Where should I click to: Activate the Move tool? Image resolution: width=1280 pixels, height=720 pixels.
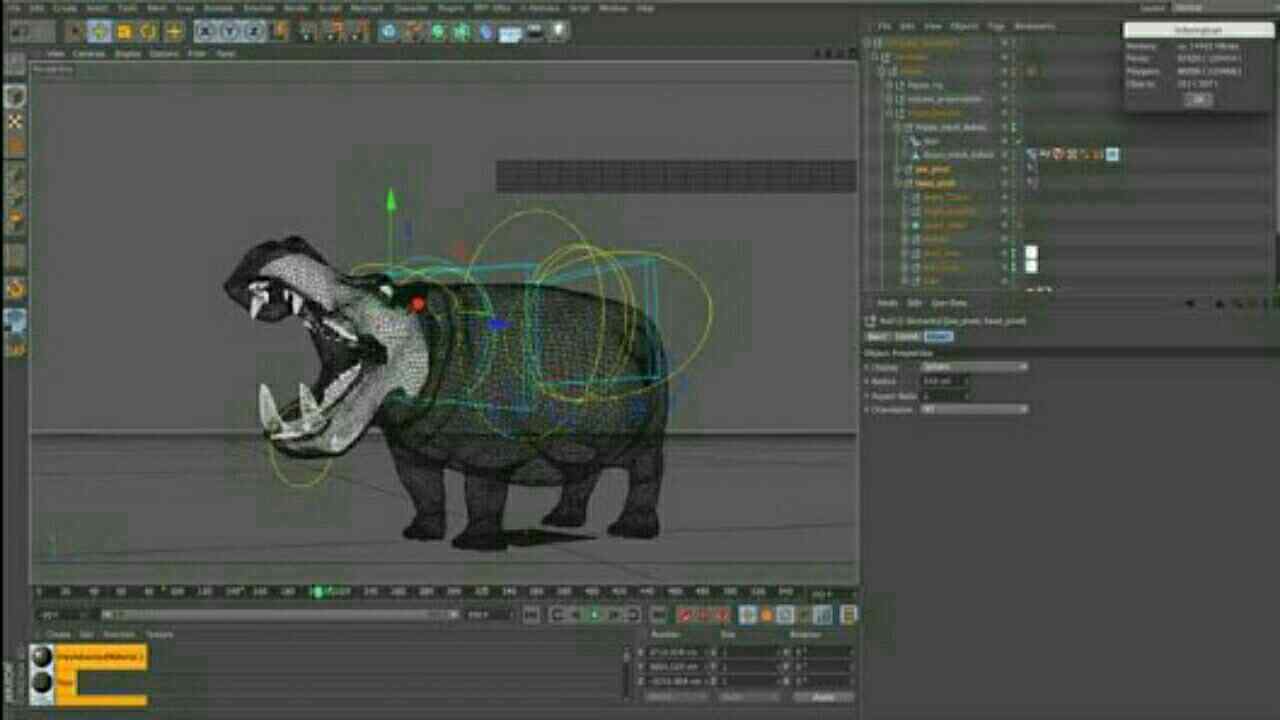point(99,31)
